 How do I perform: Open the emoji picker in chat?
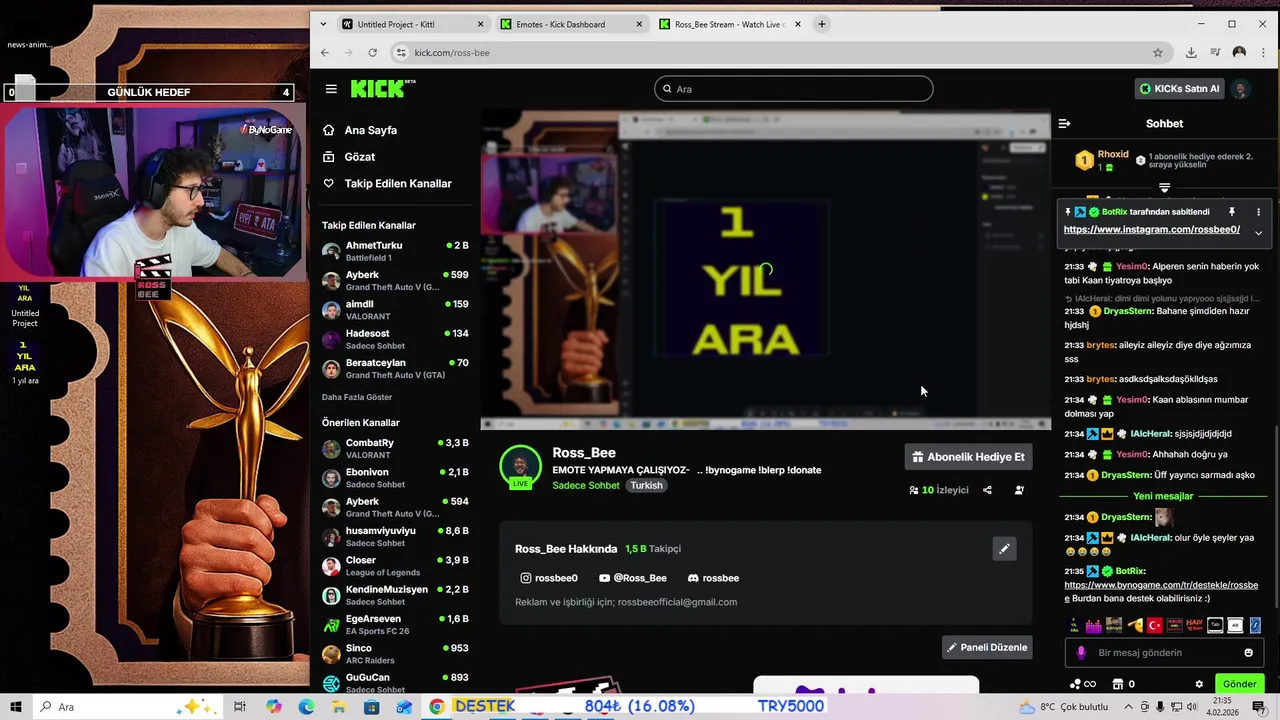click(1248, 653)
